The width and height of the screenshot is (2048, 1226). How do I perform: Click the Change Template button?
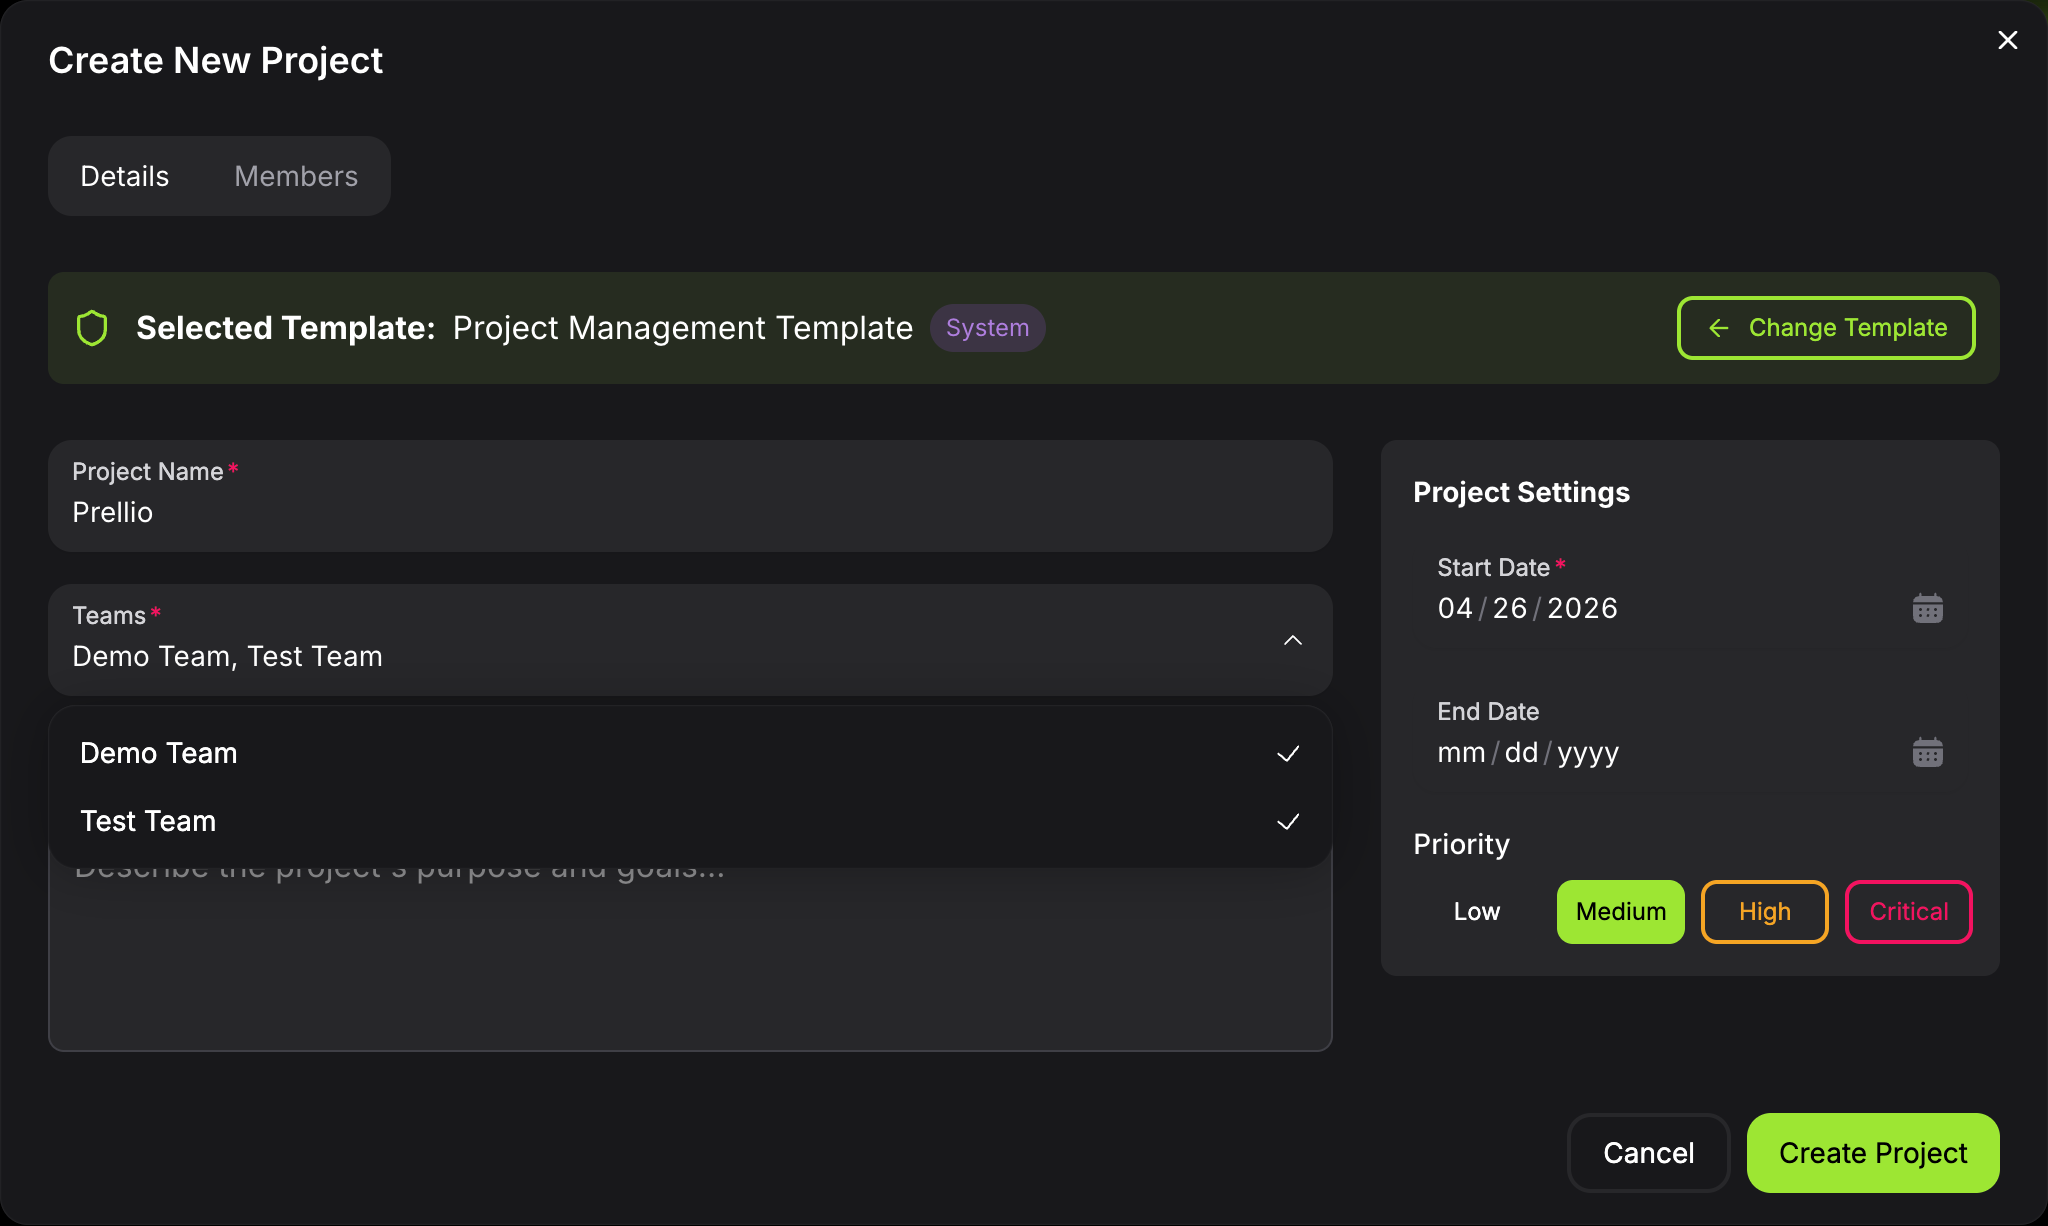pyautogui.click(x=1826, y=328)
